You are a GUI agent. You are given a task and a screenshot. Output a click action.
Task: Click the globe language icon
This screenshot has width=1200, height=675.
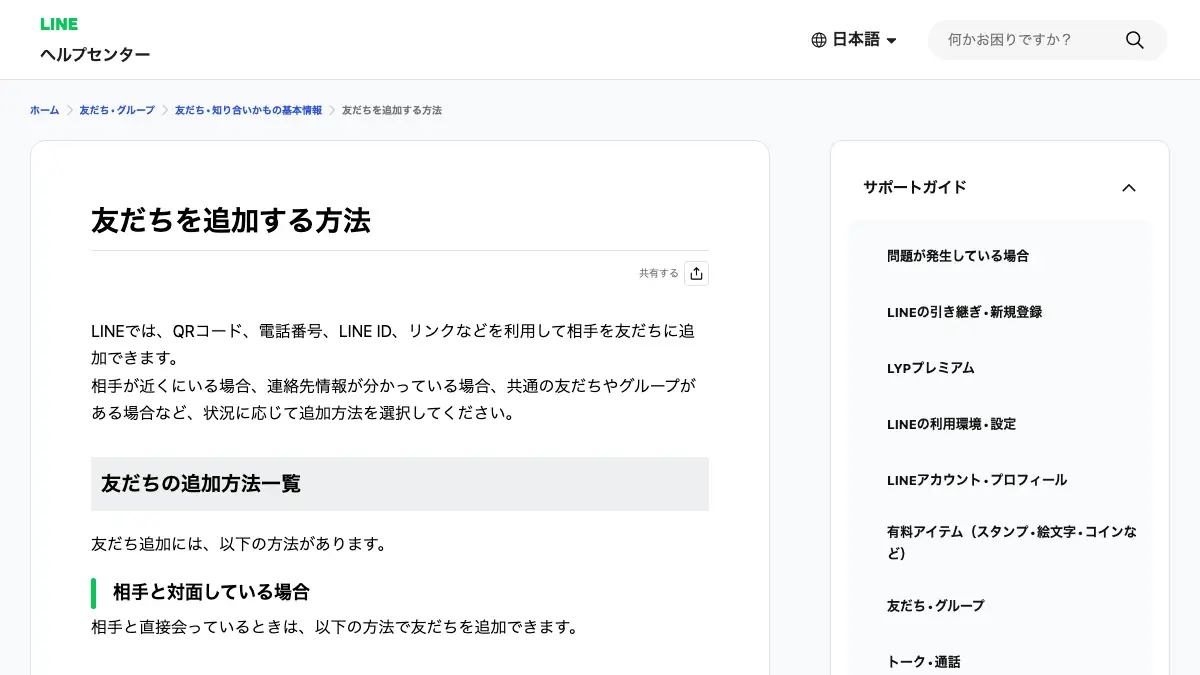819,40
